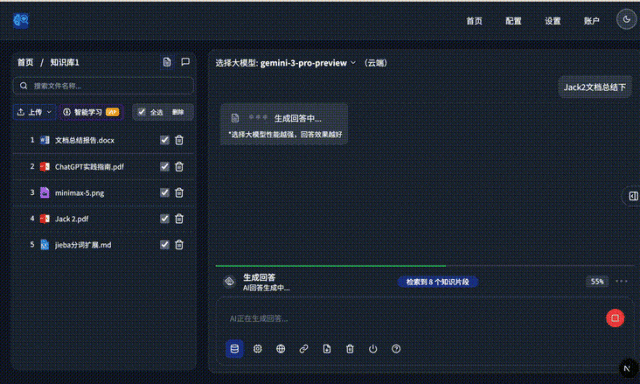Click the 智能学习 VIP button
Image resolution: width=640 pixels, height=384 pixels.
tap(91, 112)
